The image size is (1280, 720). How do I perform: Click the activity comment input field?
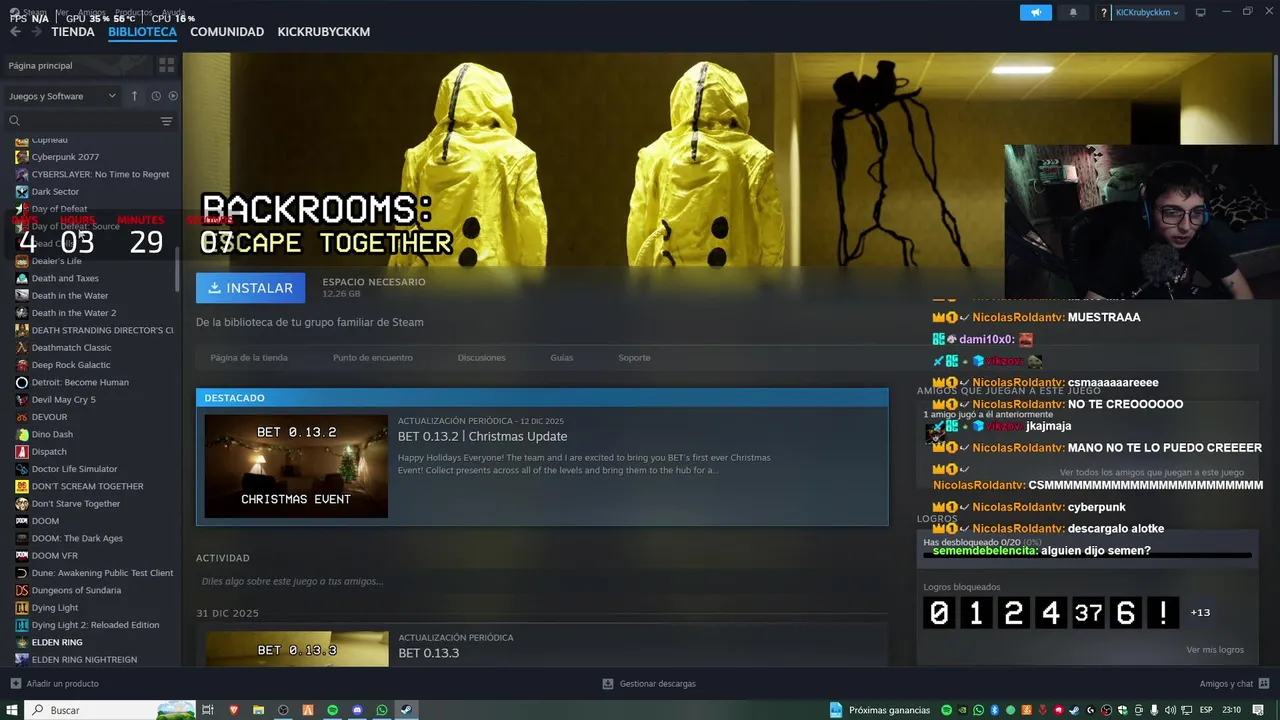[x=542, y=581]
